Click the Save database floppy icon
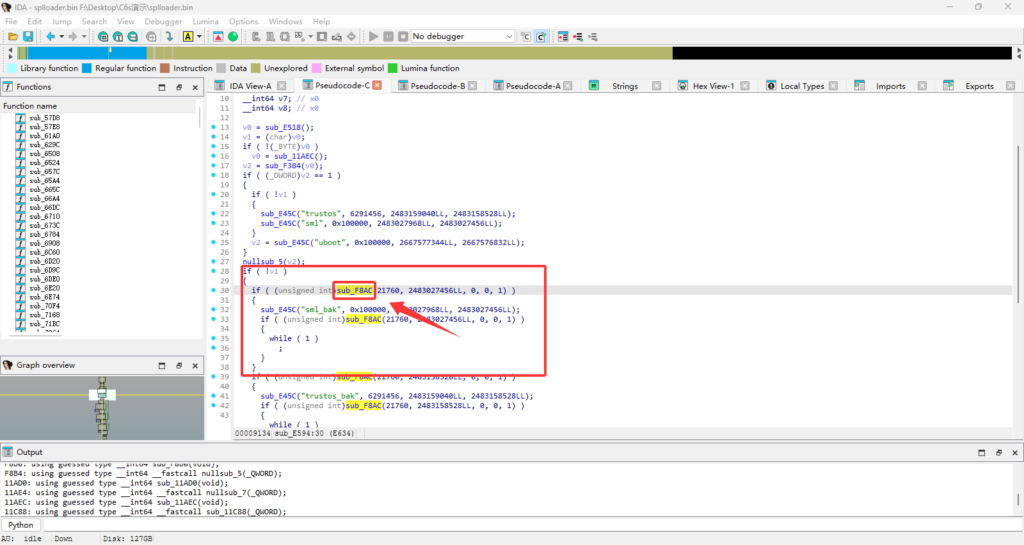Viewport: 1024px width, 545px height. click(x=28, y=37)
